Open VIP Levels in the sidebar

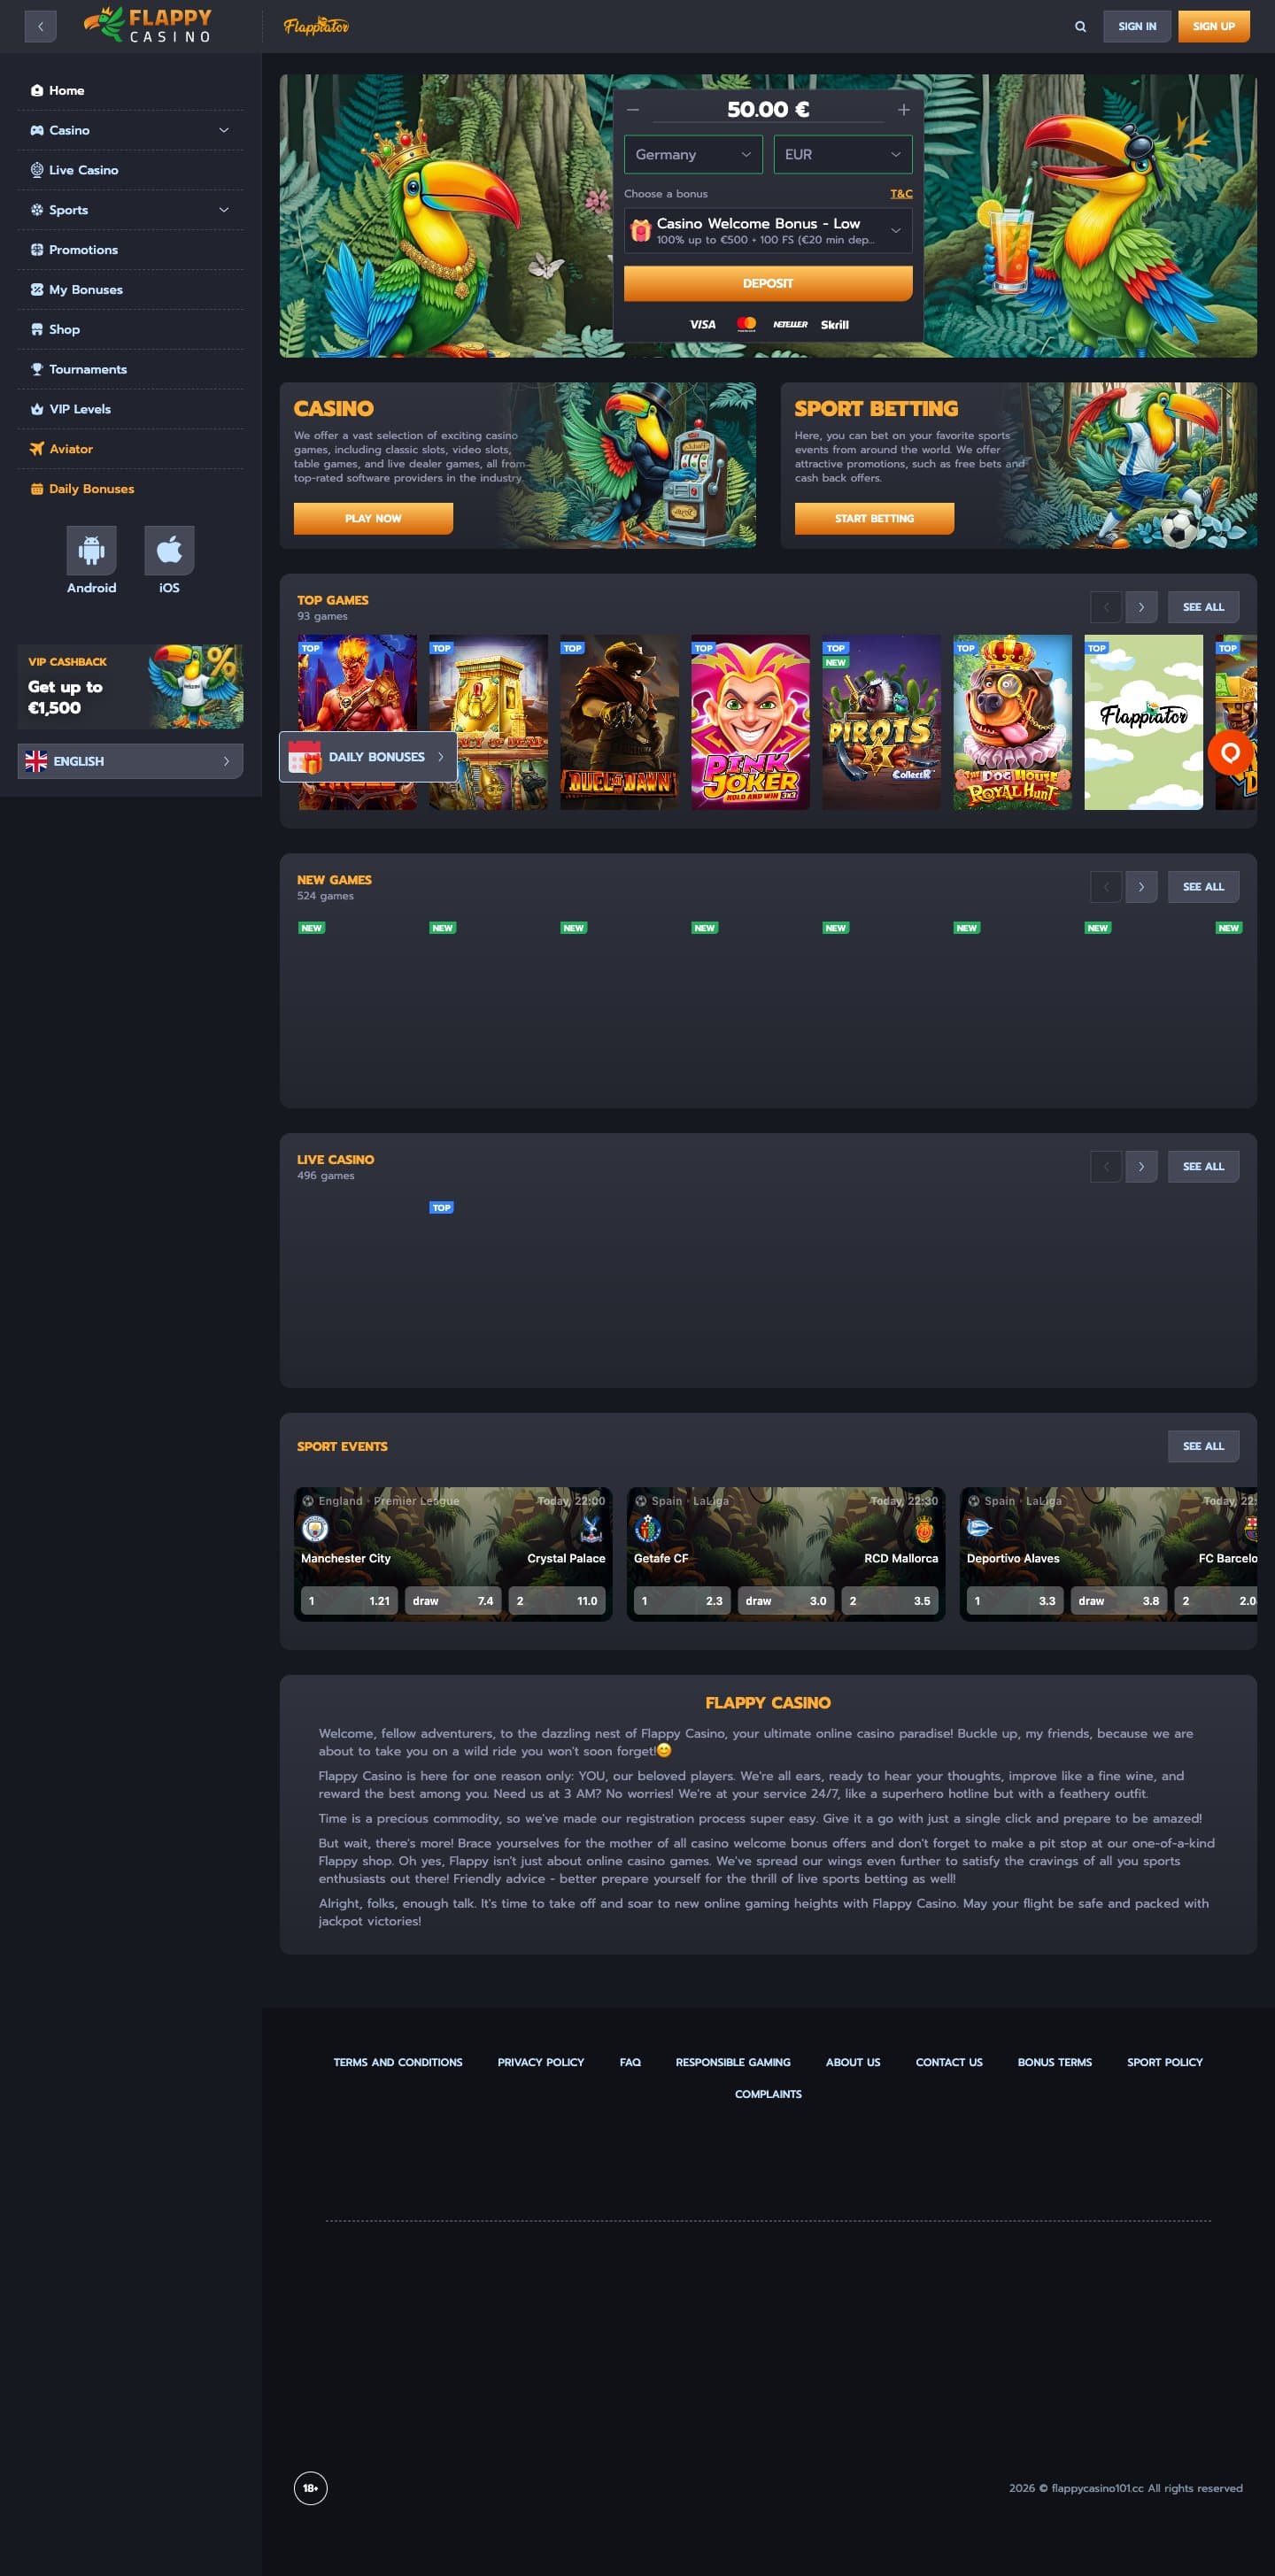click(x=130, y=409)
